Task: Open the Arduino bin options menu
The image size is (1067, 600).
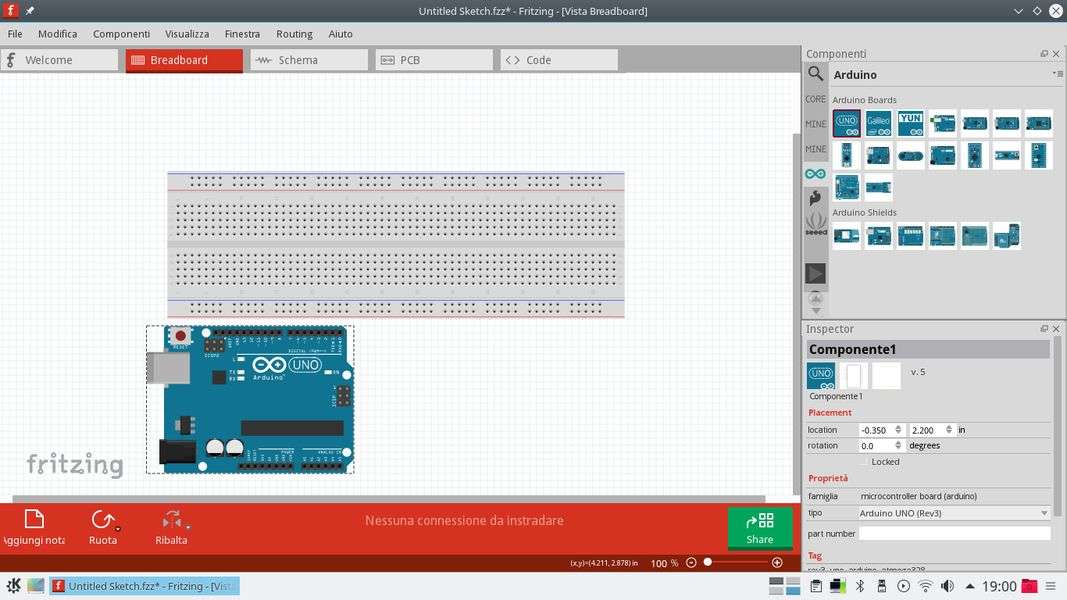Action: pyautogui.click(x=1057, y=73)
